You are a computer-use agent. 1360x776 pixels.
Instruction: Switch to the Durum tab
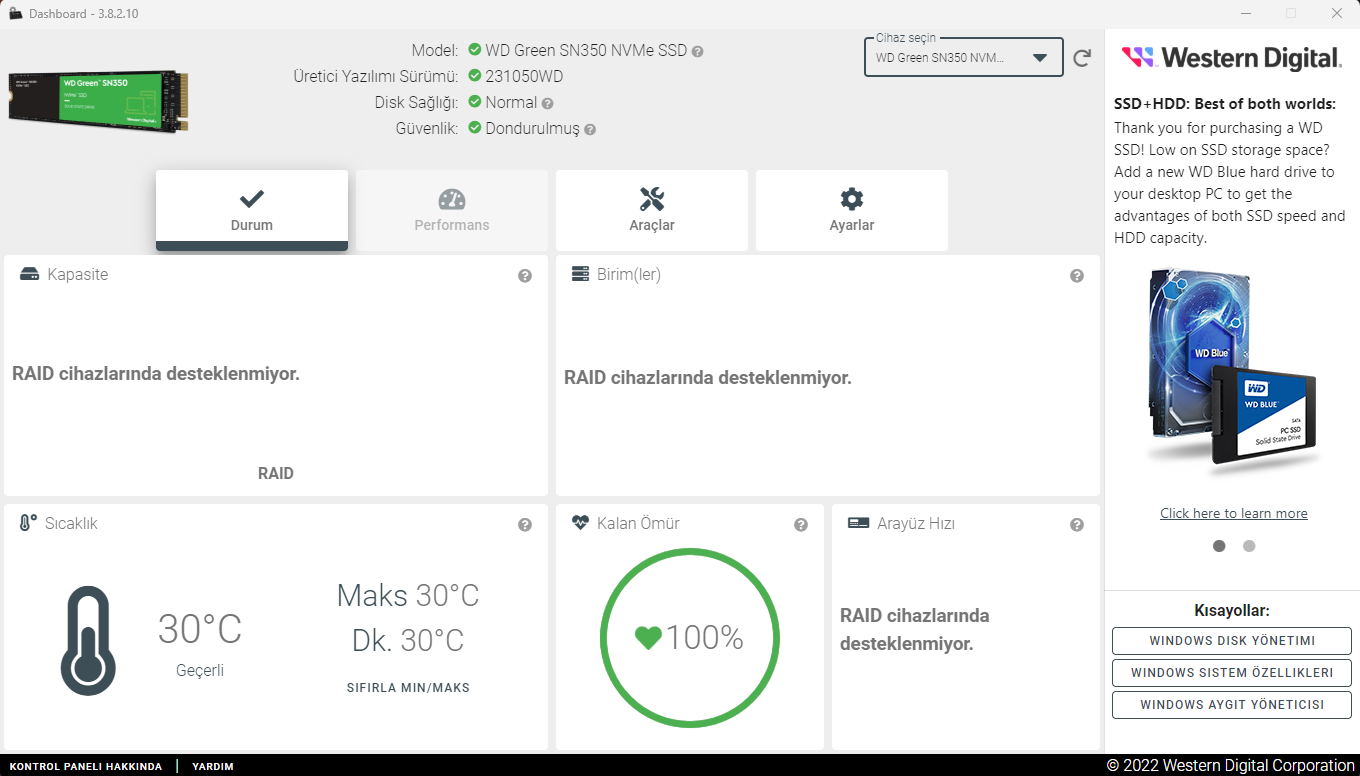pos(252,210)
